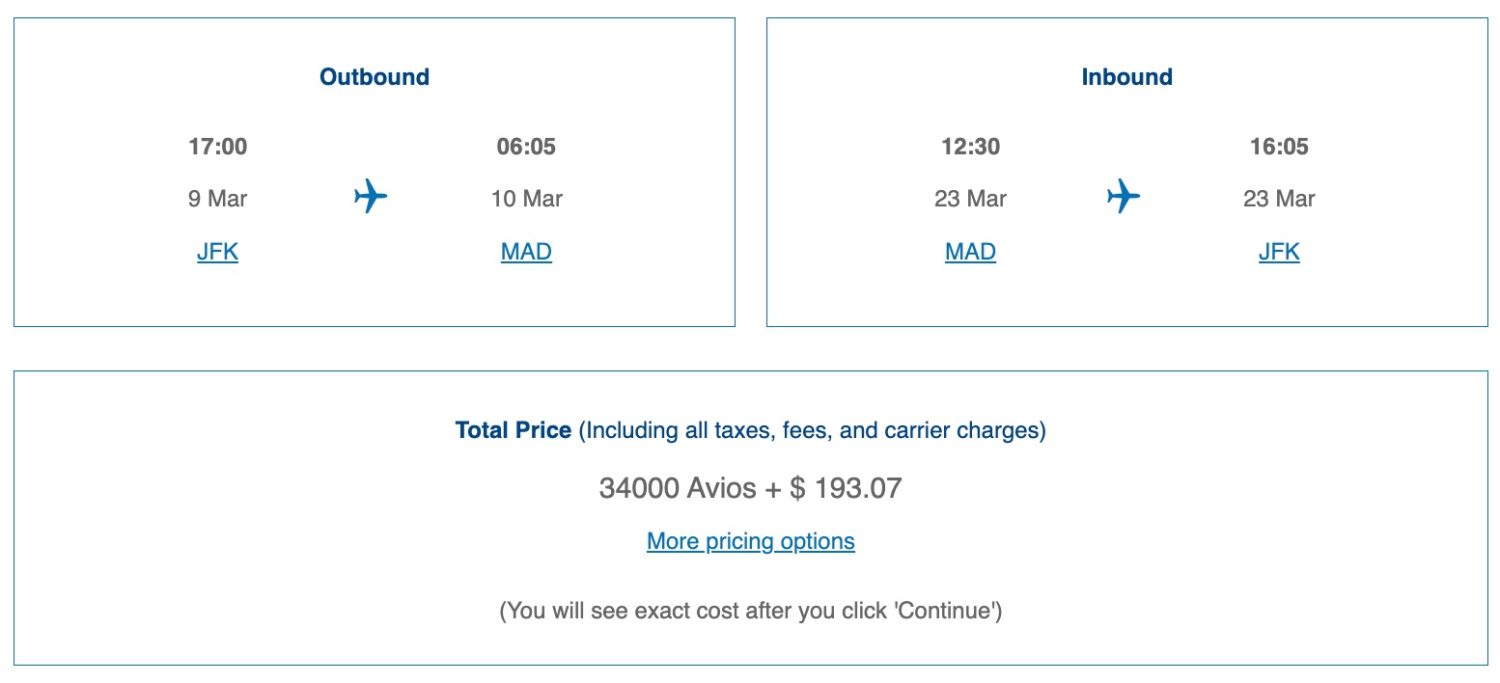Select the 16:05 Inbound arrival time
Screen dimensions: 1500x683
coord(1279,146)
